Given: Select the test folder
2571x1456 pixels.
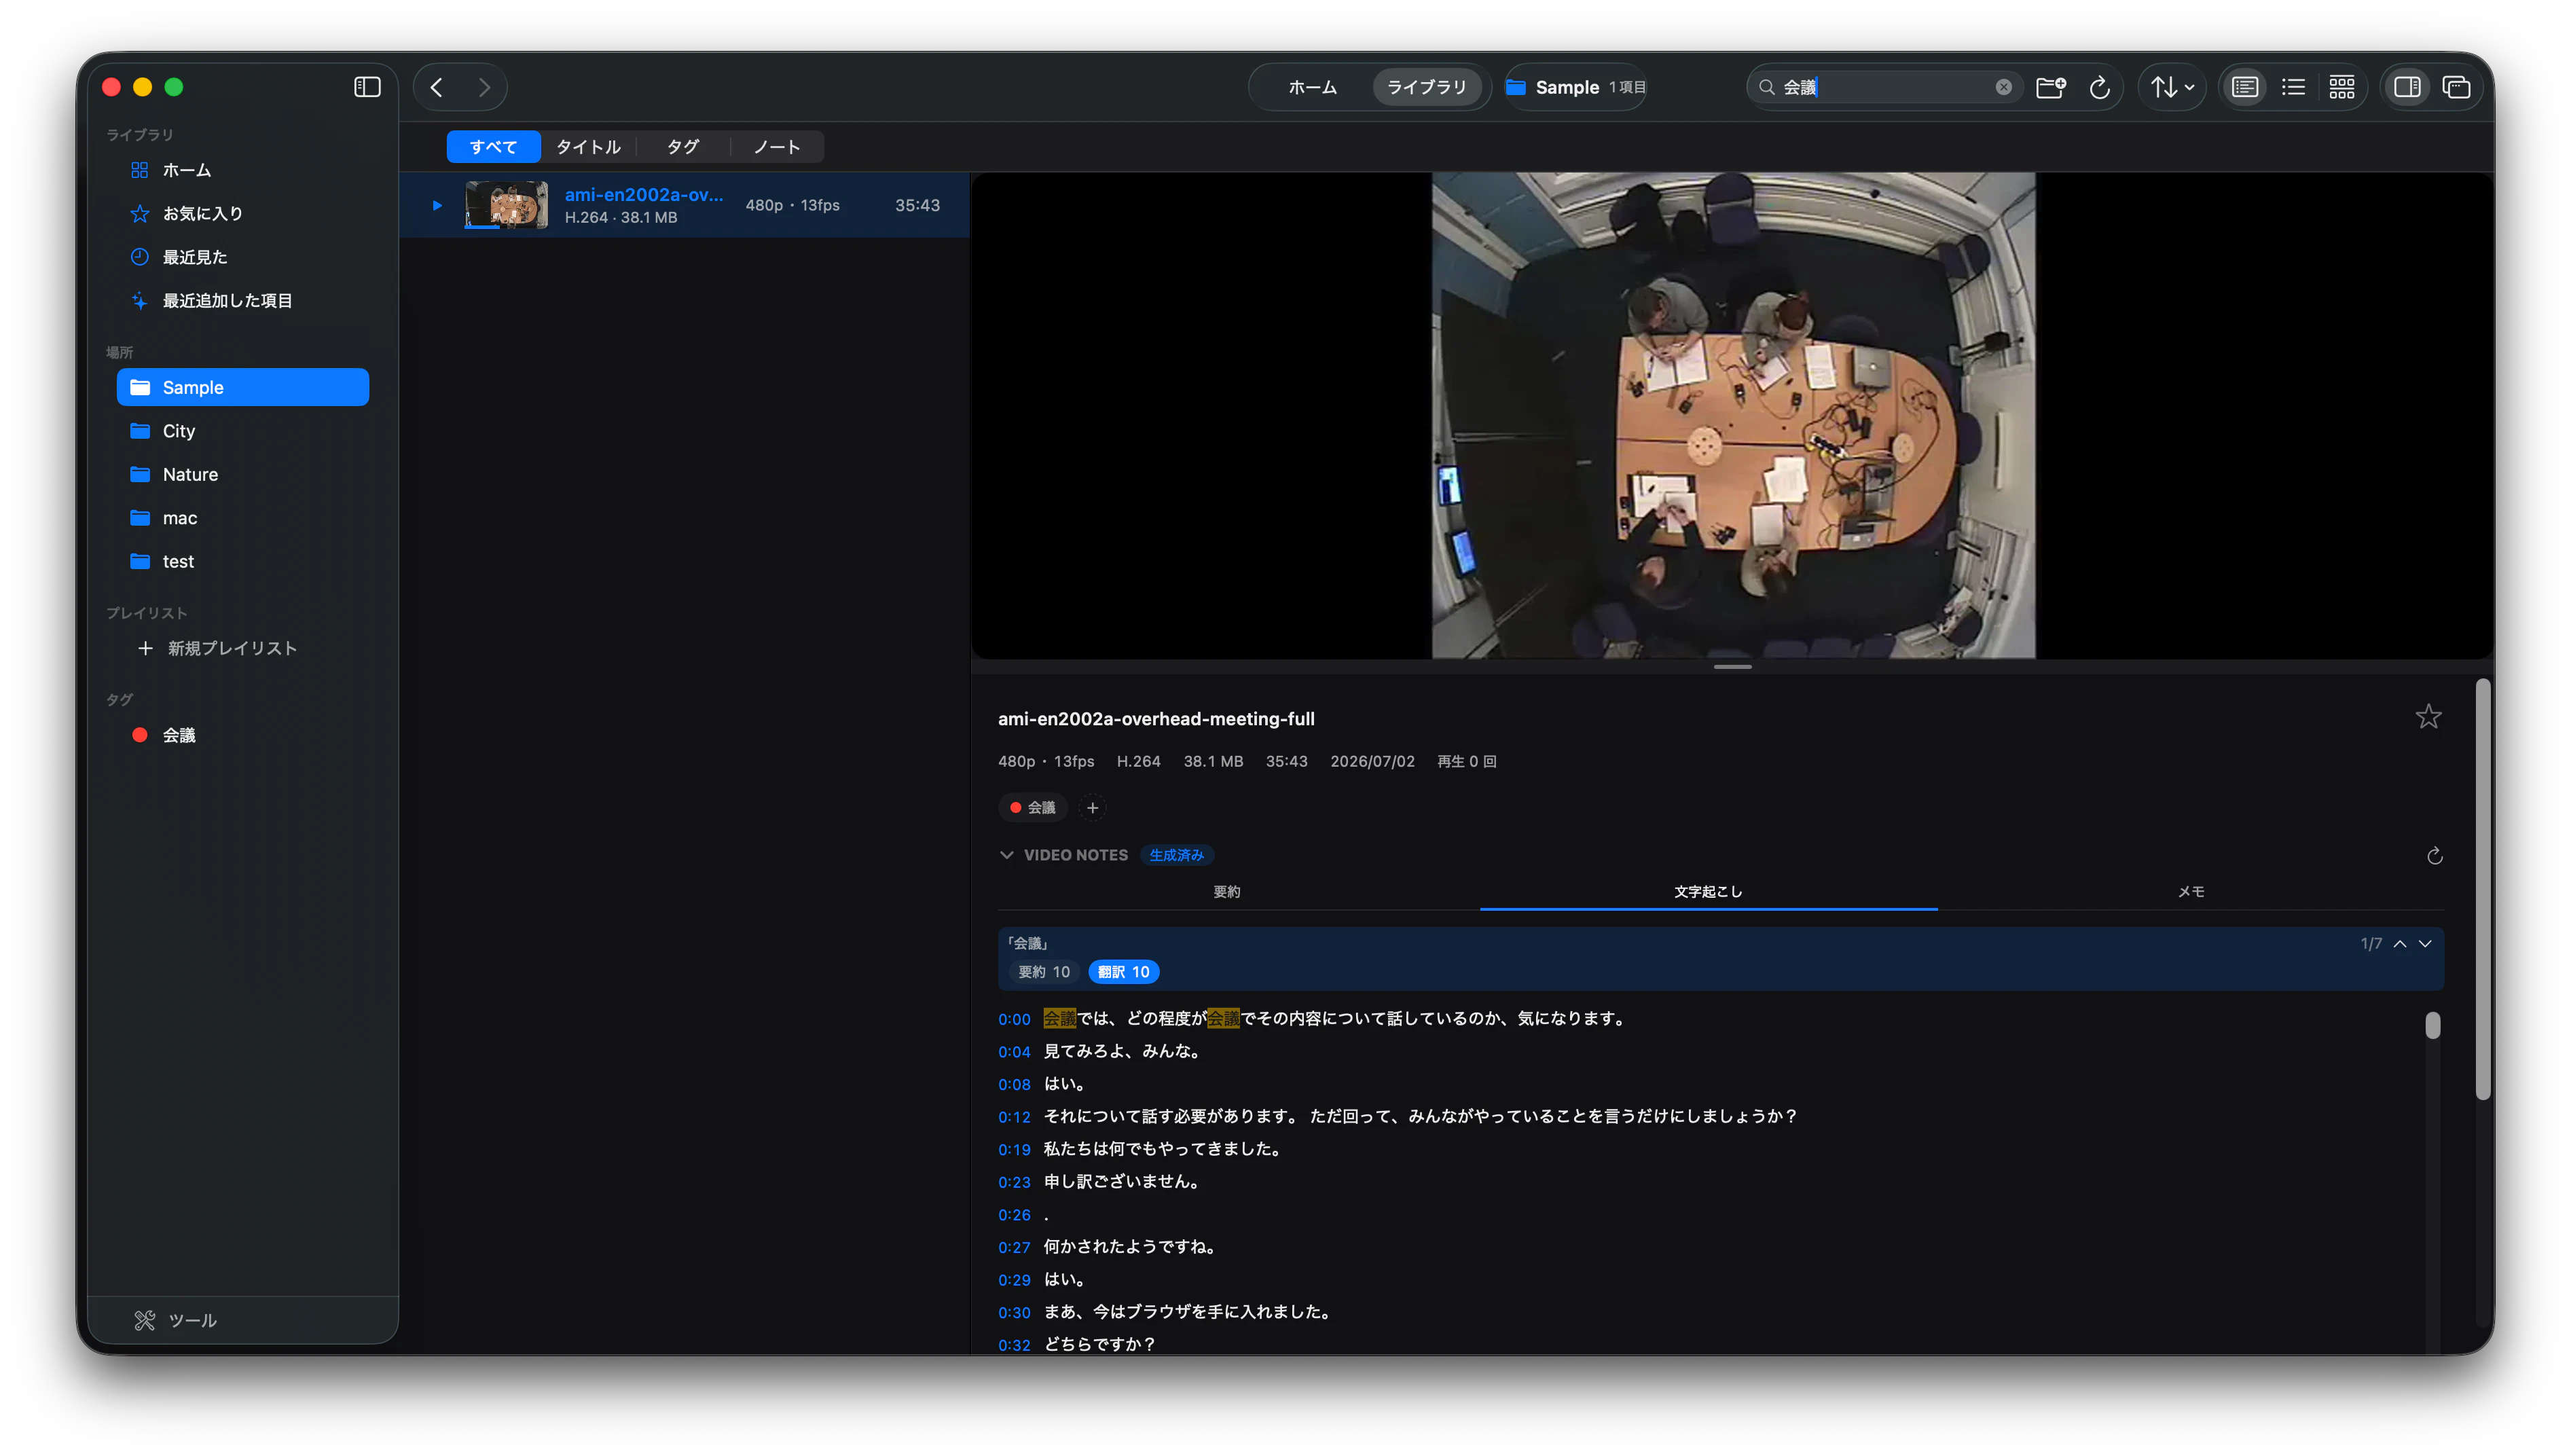Looking at the screenshot, I should [242, 561].
